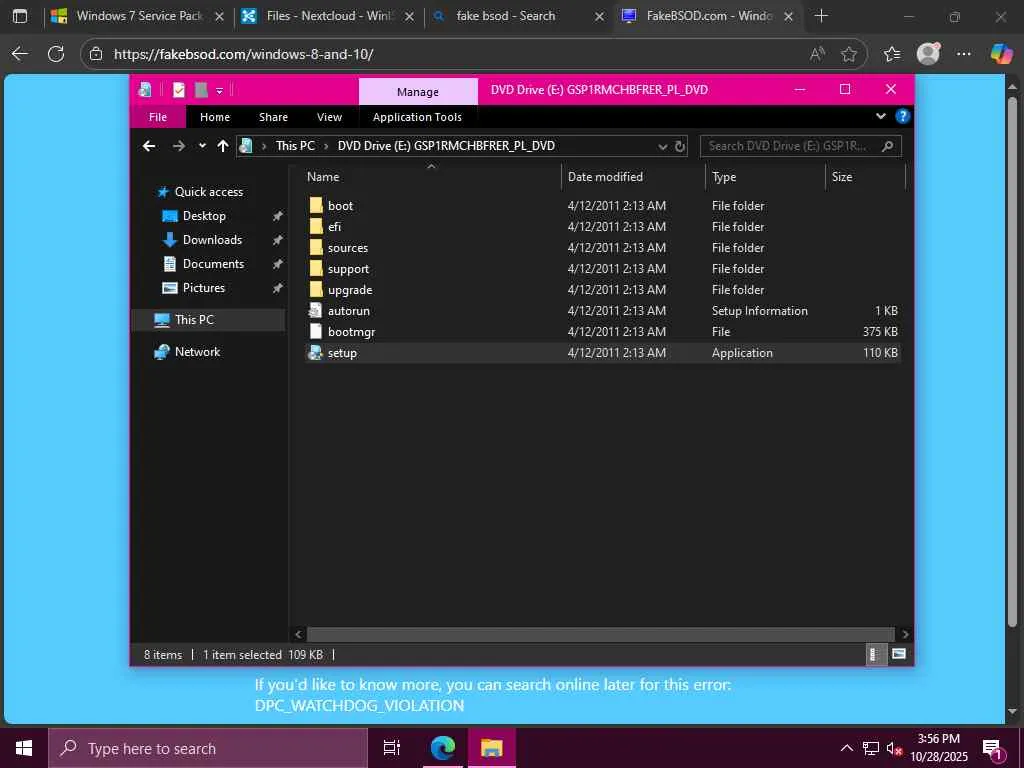Switch to Details view icon in status bar
1024x768 pixels.
coord(874,654)
